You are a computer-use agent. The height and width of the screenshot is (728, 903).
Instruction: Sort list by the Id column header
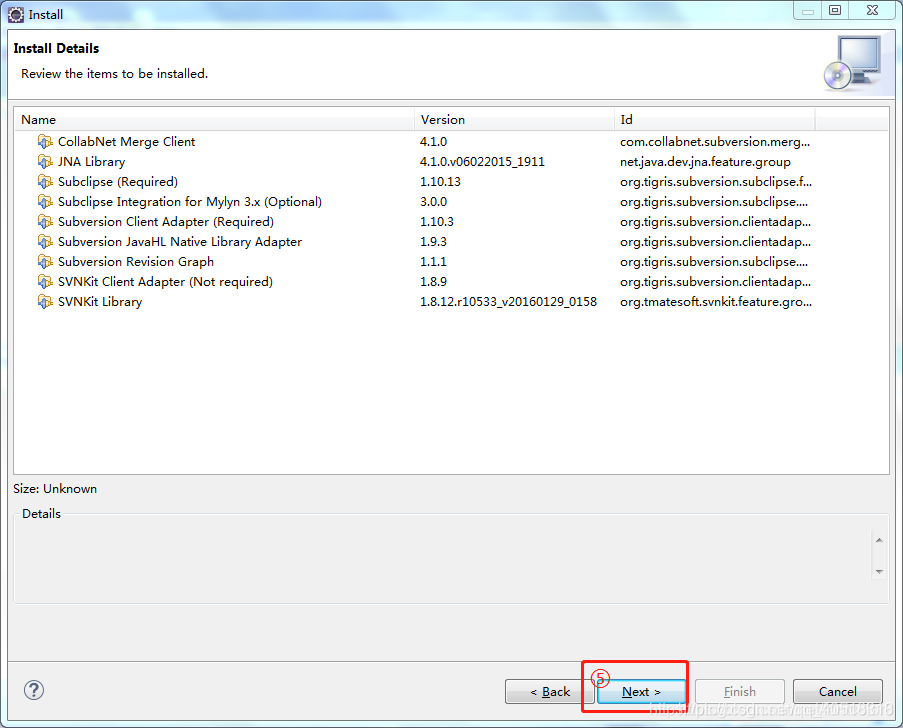point(715,119)
